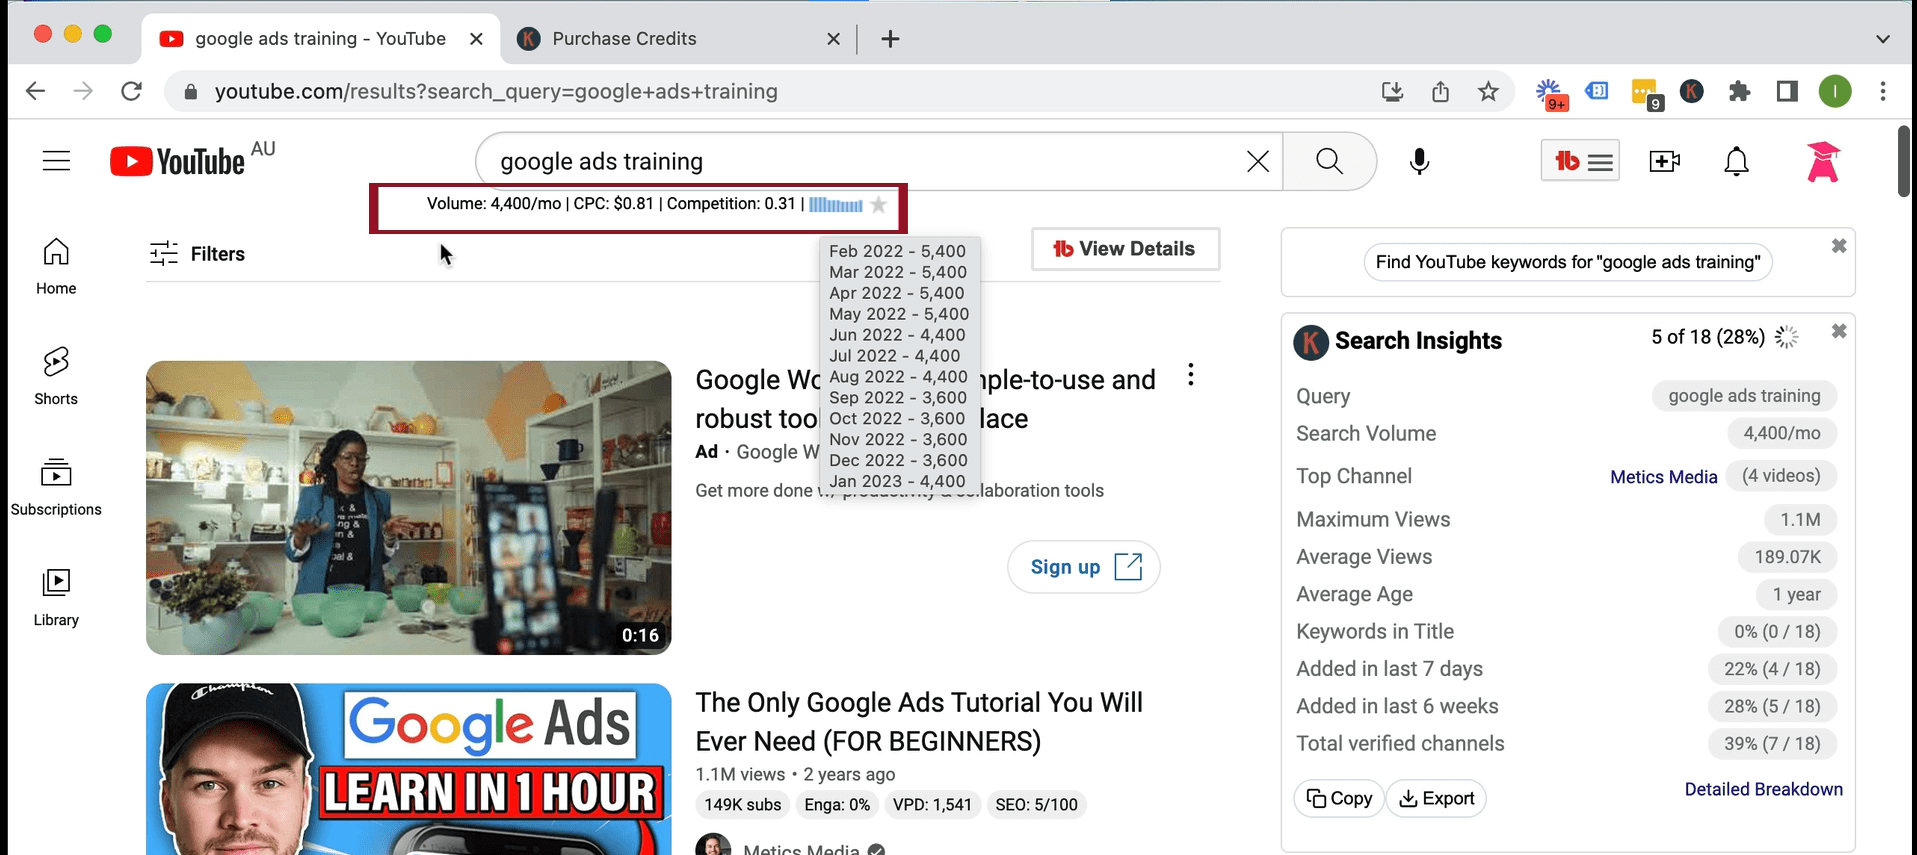1917x855 pixels.
Task: Open Chrome three-dot menu
Action: click(1883, 91)
